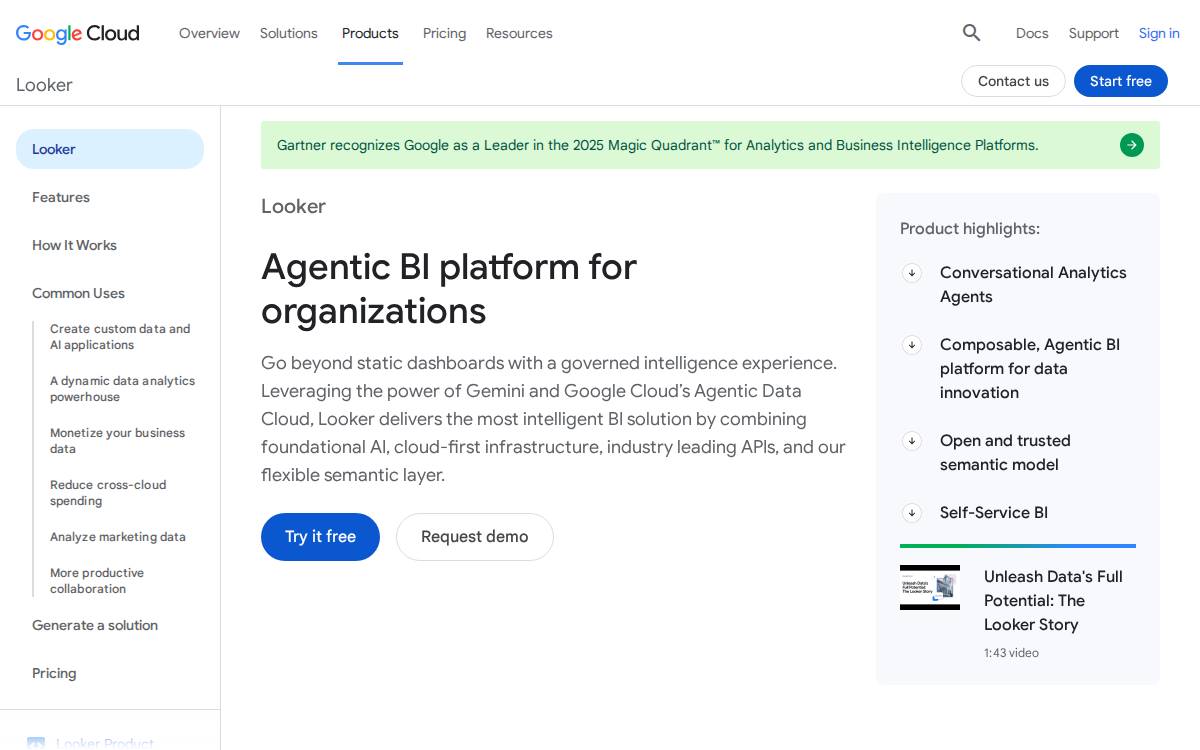Viewport: 1200px width, 750px height.
Task: Select Pricing in the sidebar
Action: (x=54, y=673)
